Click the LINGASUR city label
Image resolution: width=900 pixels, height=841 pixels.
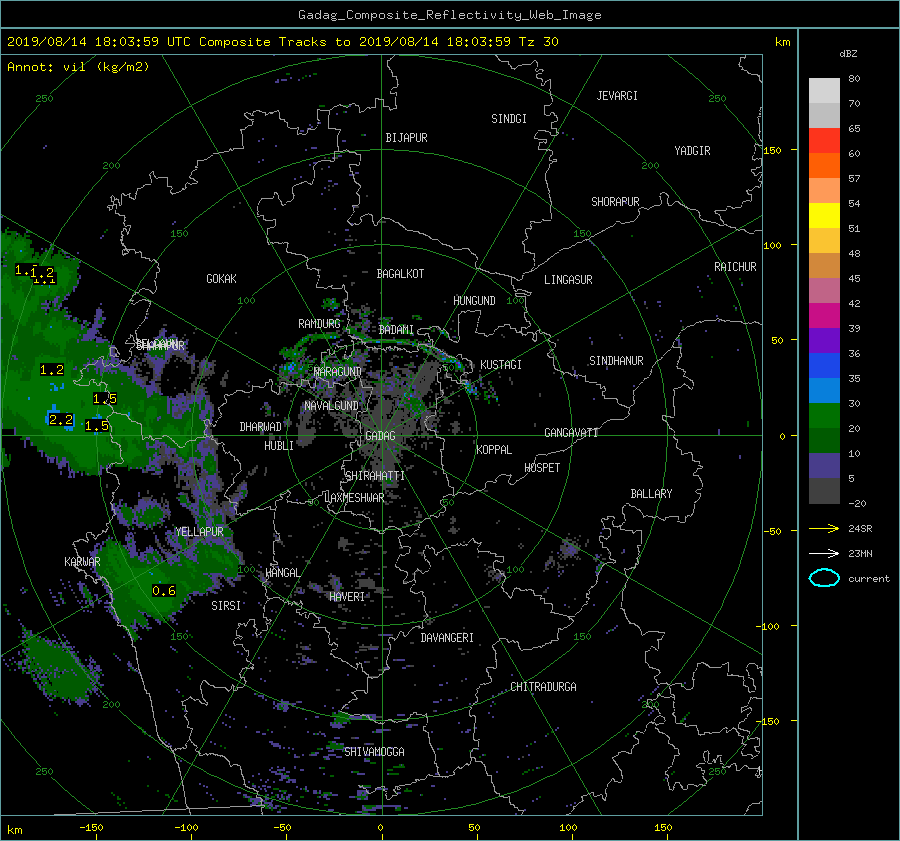[x=568, y=280]
